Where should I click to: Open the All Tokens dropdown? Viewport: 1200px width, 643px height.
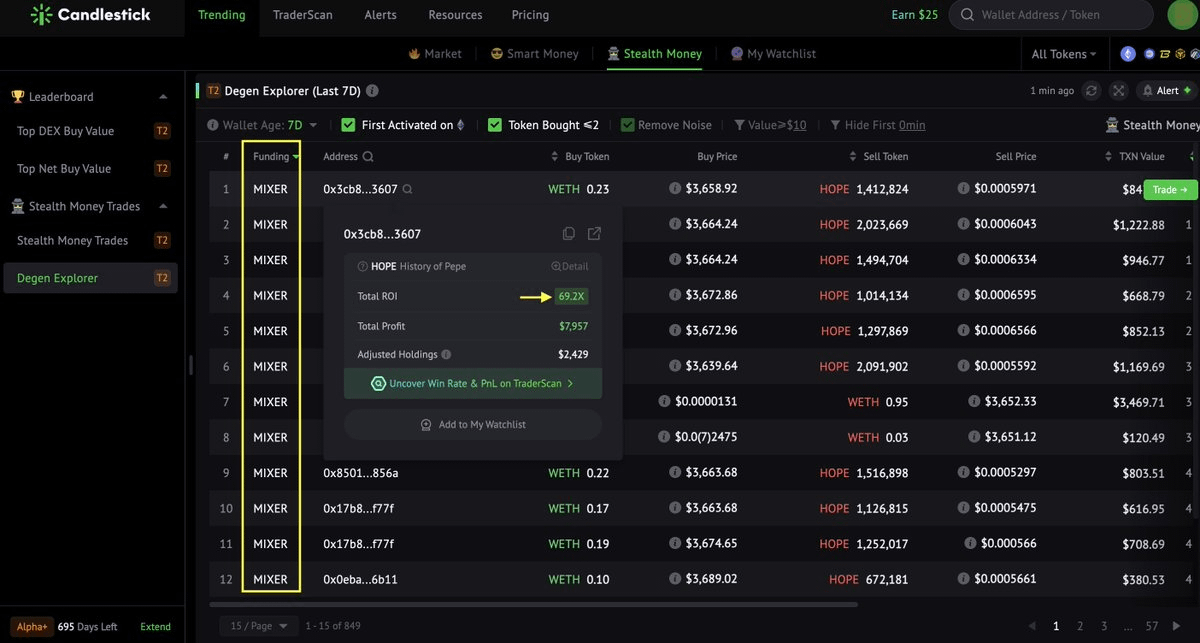click(x=1064, y=54)
